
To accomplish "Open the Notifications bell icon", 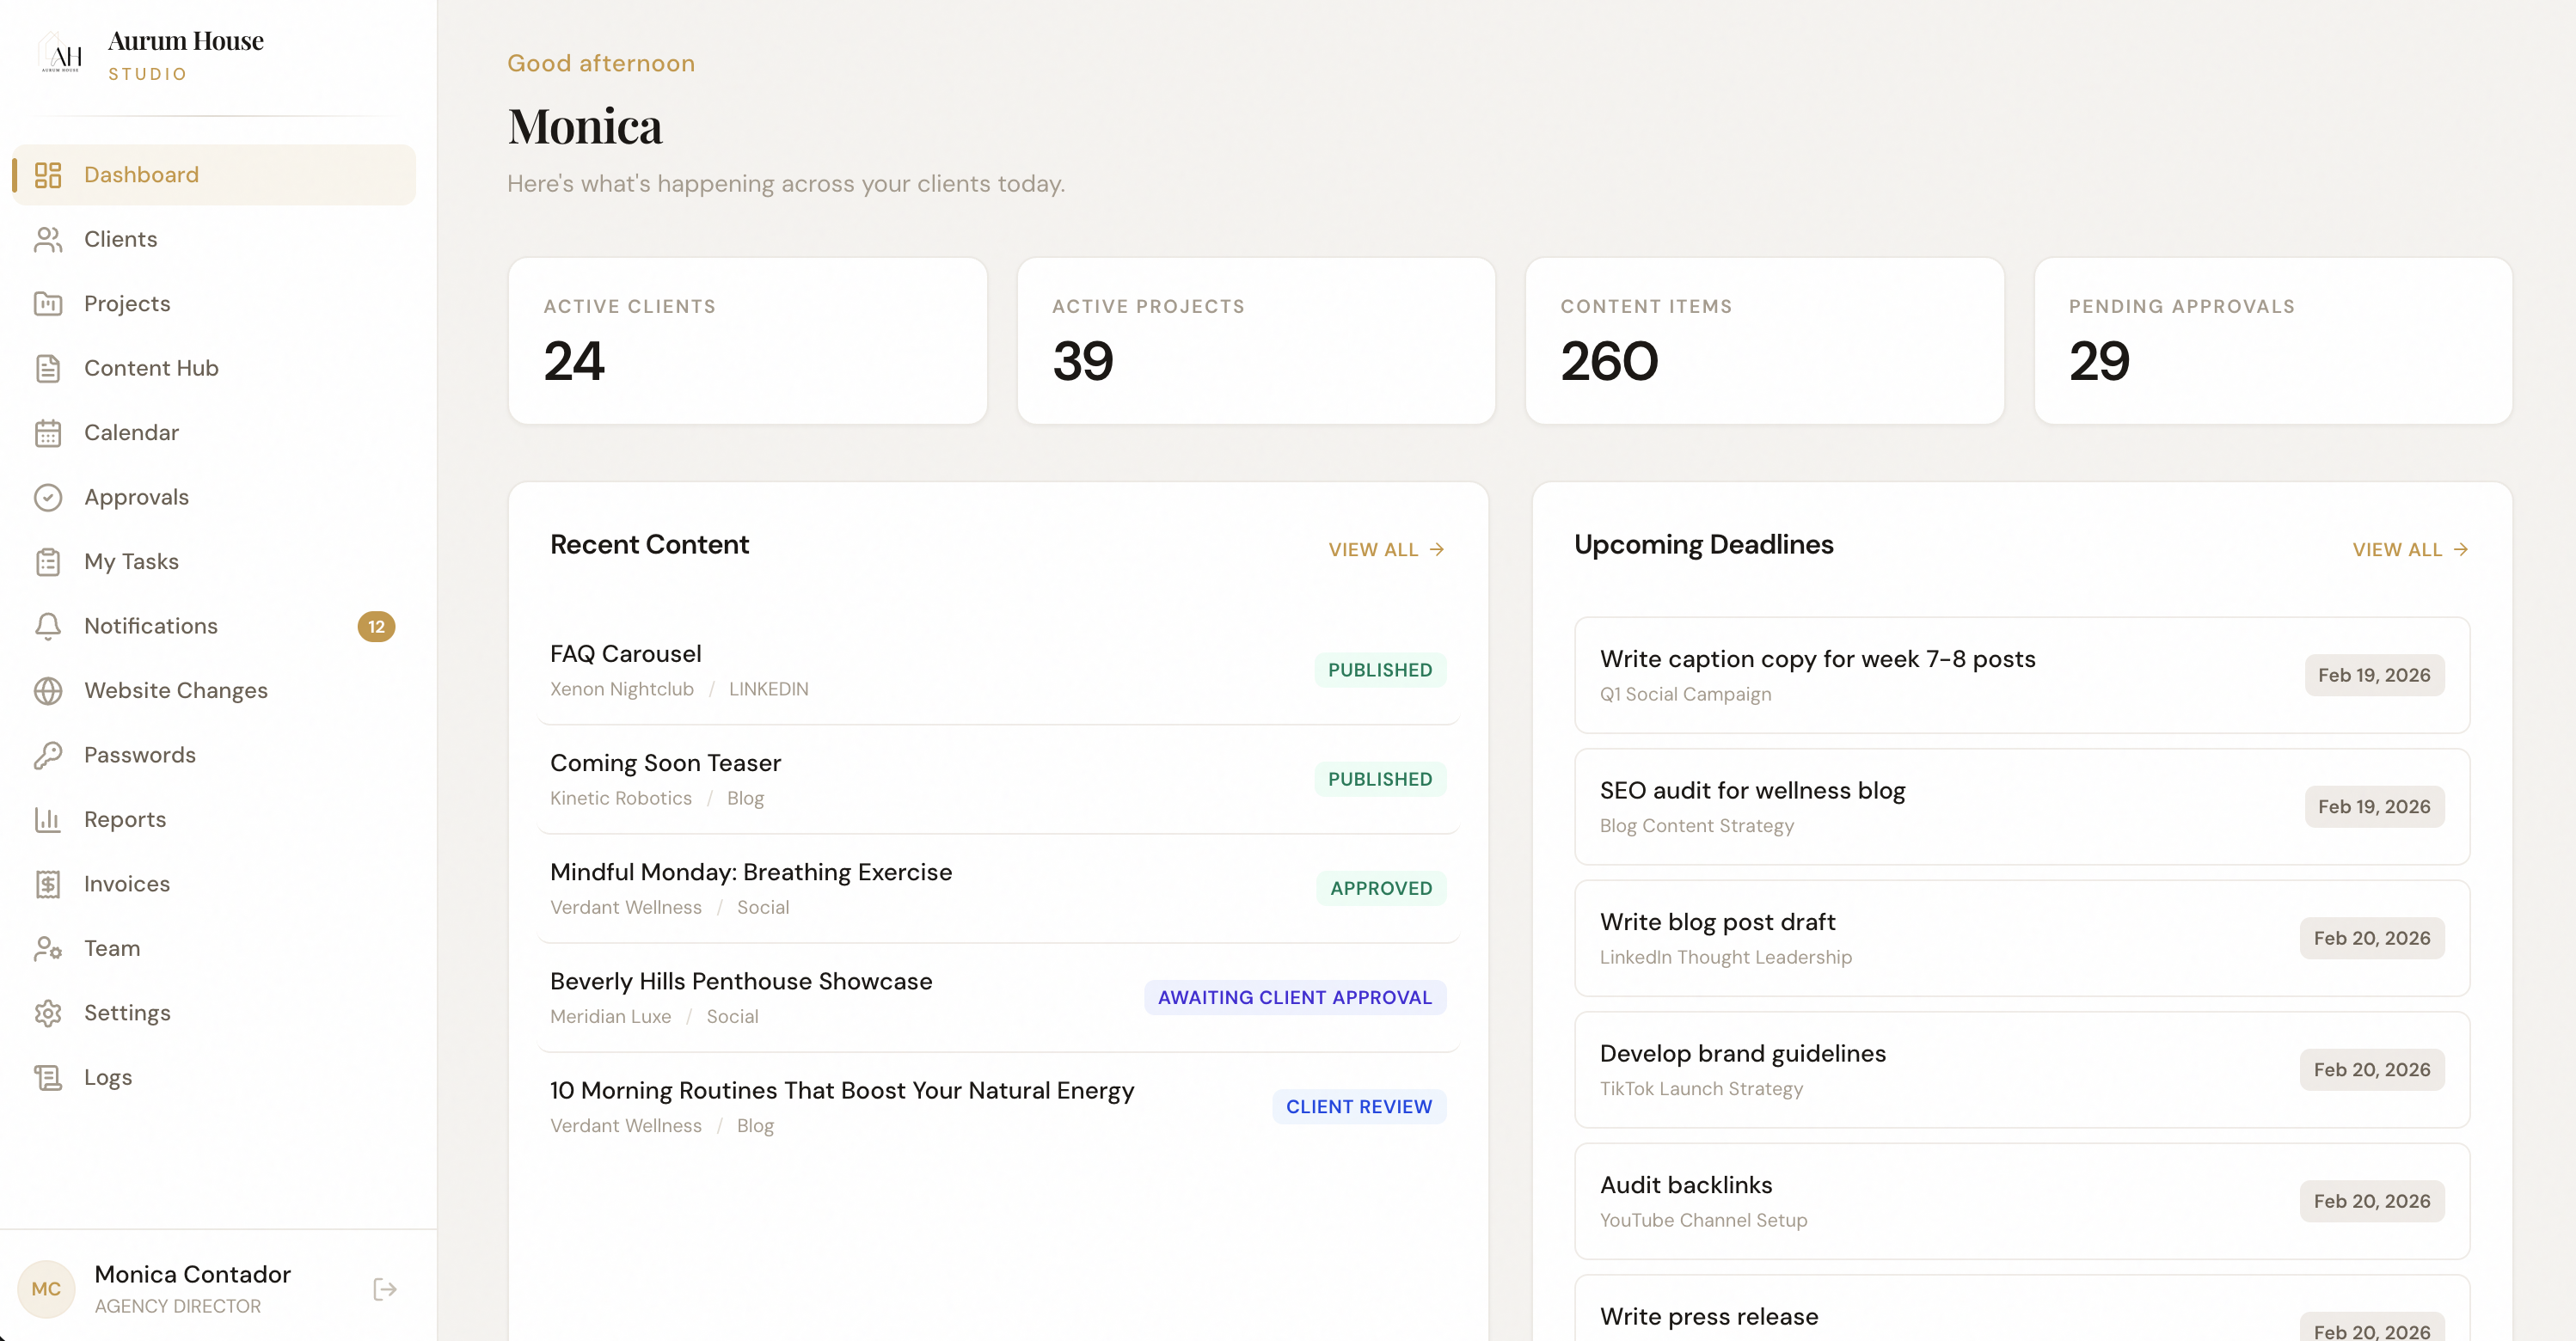I will point(49,626).
